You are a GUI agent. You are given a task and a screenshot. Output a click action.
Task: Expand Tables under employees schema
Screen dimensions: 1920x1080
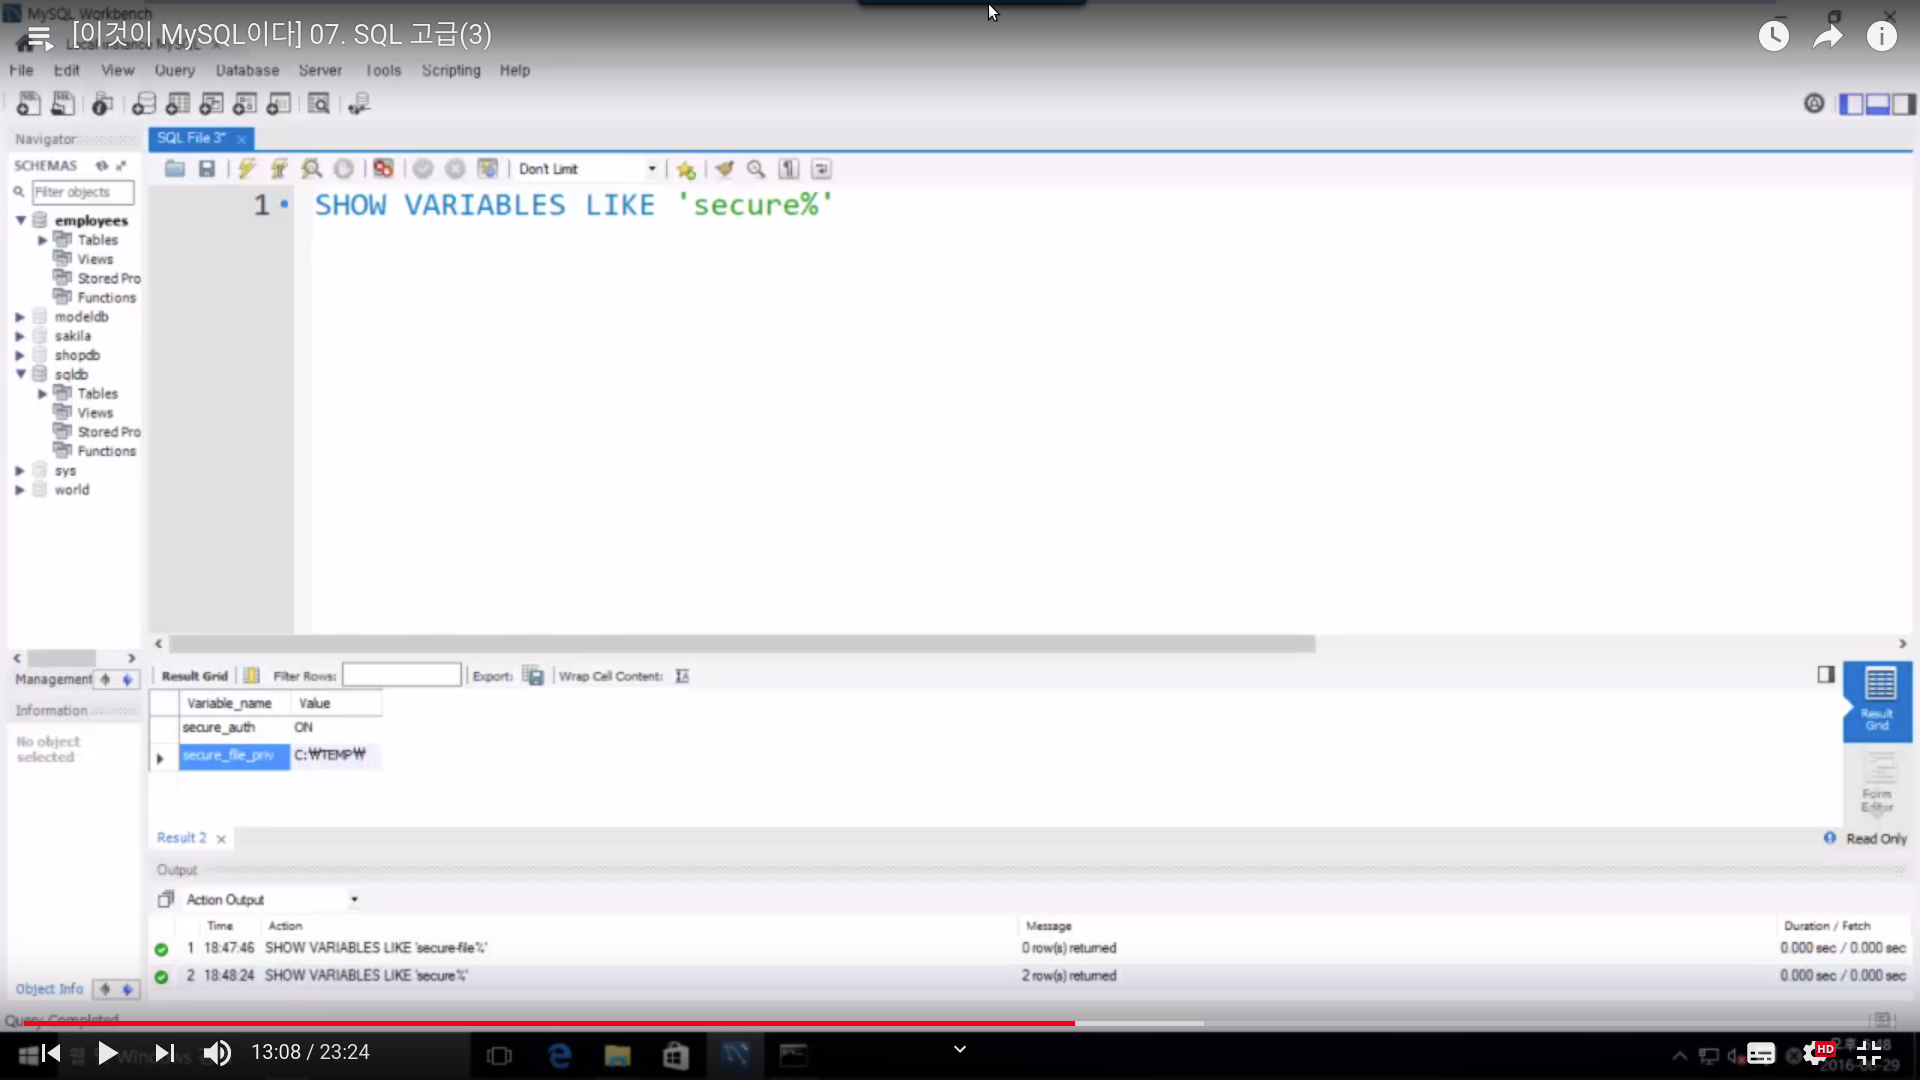42,240
